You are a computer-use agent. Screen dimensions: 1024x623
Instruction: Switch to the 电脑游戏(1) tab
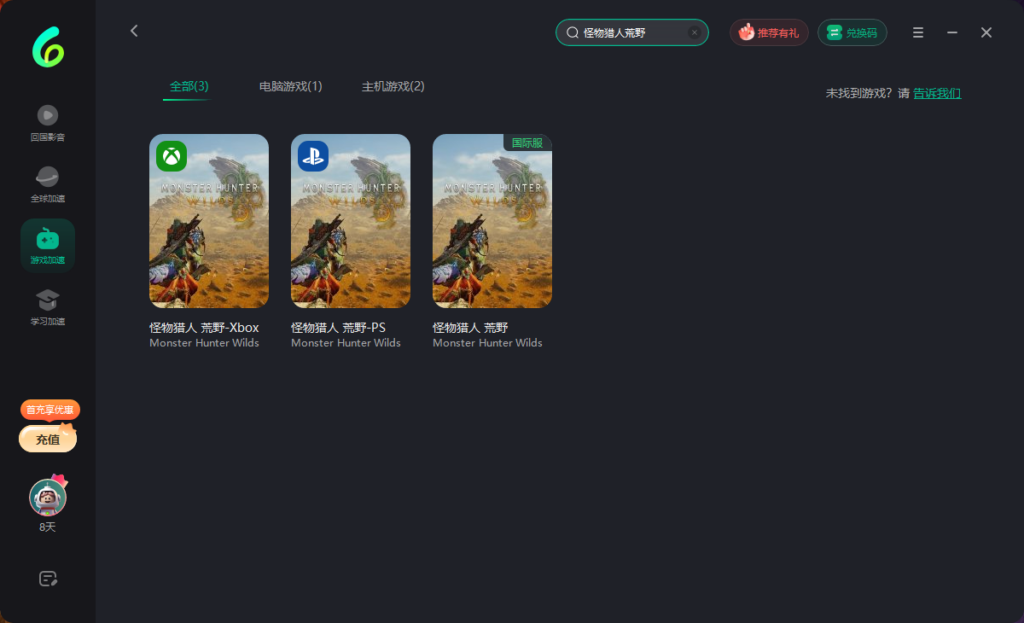[x=290, y=87]
